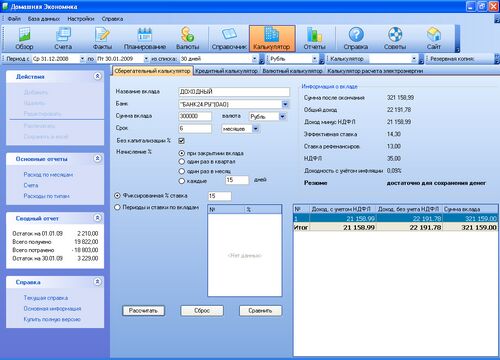Click the Купить полную версию link

52,319
